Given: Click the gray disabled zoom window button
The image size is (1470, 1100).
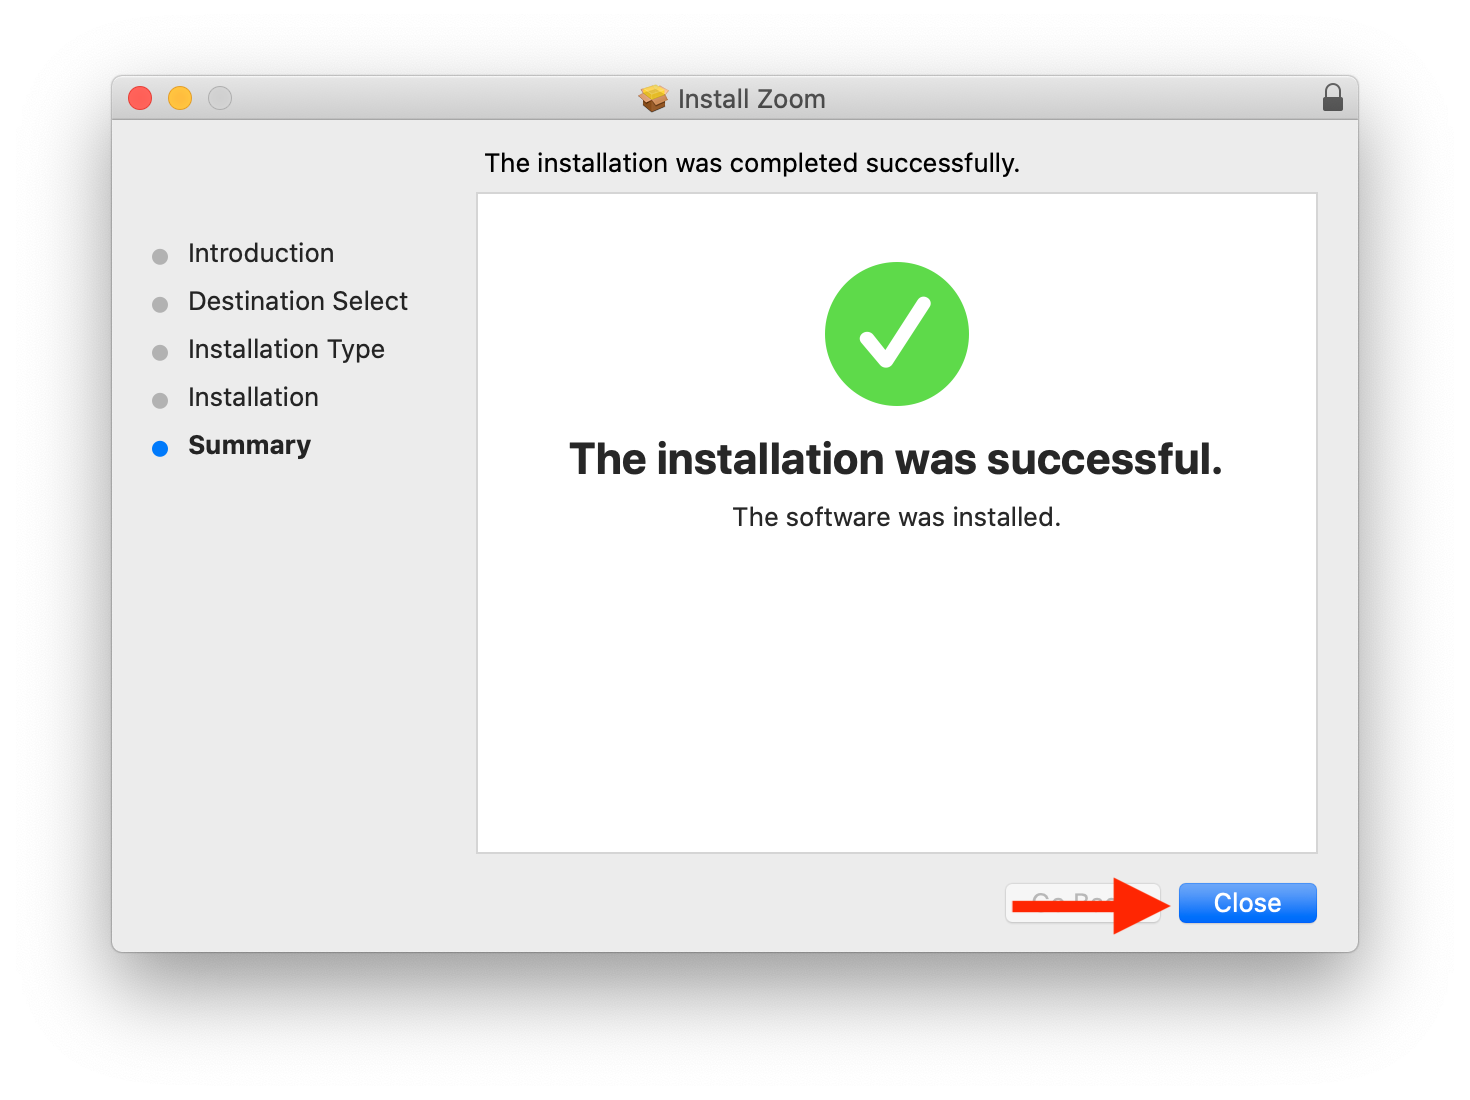Looking at the screenshot, I should pos(220,98).
